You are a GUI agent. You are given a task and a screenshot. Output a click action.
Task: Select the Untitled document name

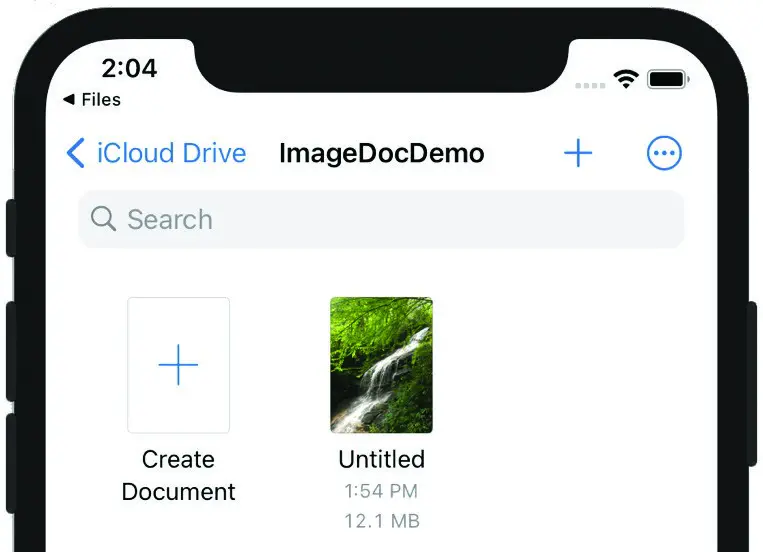[382, 459]
